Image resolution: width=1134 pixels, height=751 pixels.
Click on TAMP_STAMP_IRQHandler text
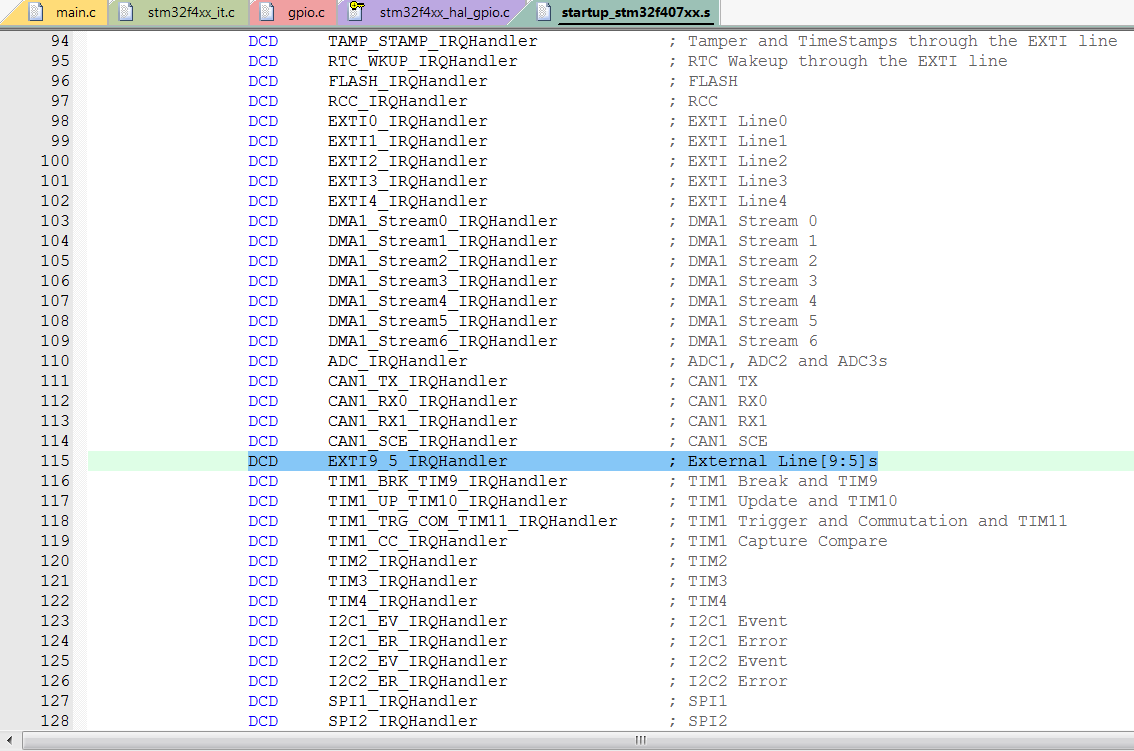tap(432, 41)
